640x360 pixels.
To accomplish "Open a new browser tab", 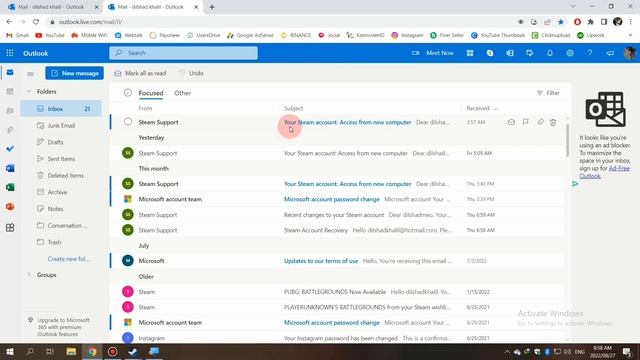I will click(212, 7).
